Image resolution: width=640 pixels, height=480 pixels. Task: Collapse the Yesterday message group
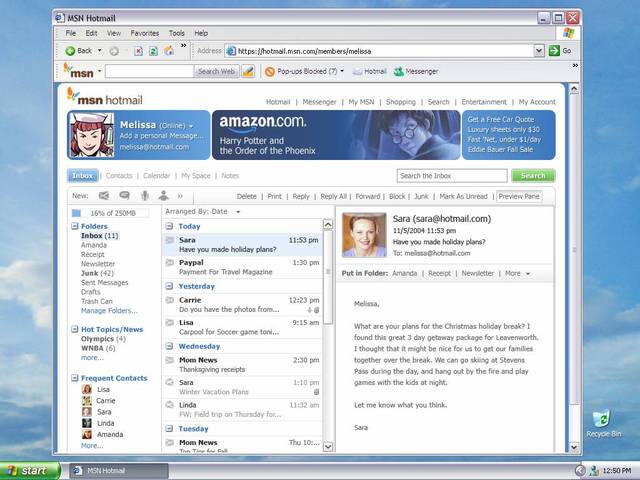click(169, 286)
